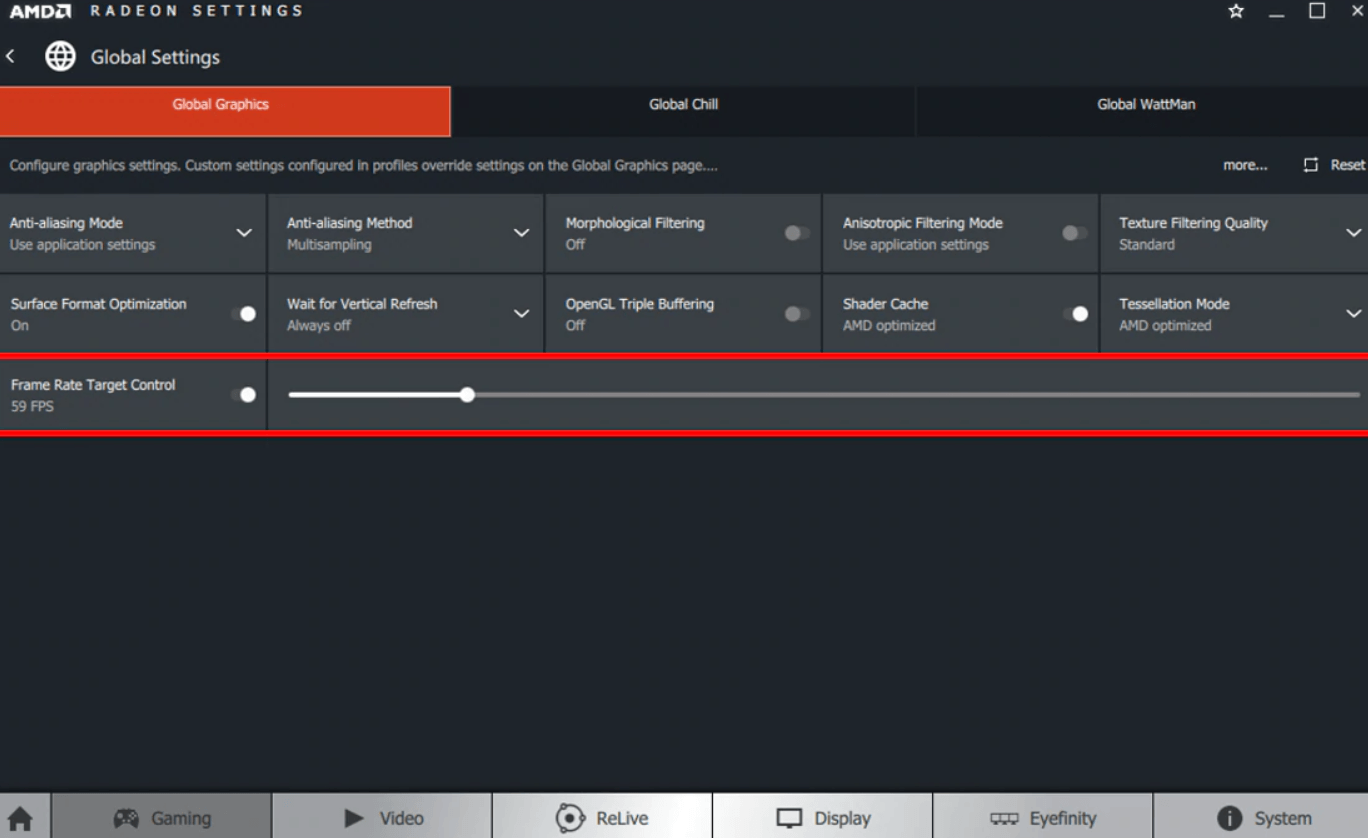Open Texture Filtering Quality dropdown
The image size is (1368, 838).
pos(1353,233)
